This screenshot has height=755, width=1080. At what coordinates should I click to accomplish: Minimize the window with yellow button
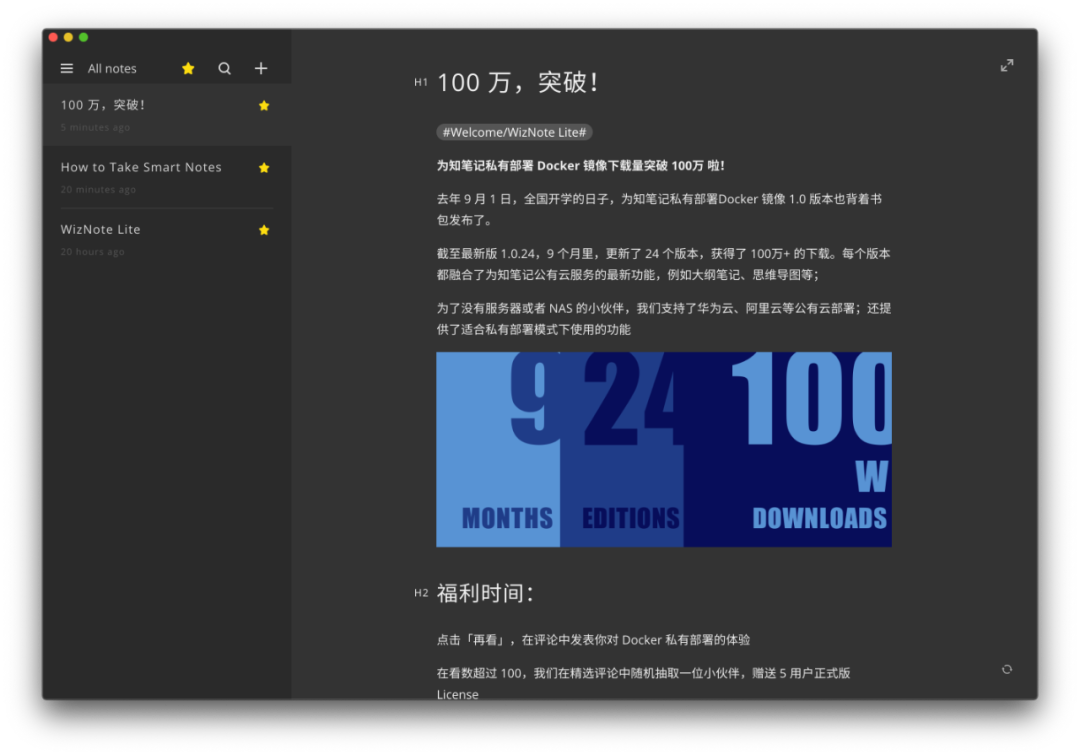68,37
